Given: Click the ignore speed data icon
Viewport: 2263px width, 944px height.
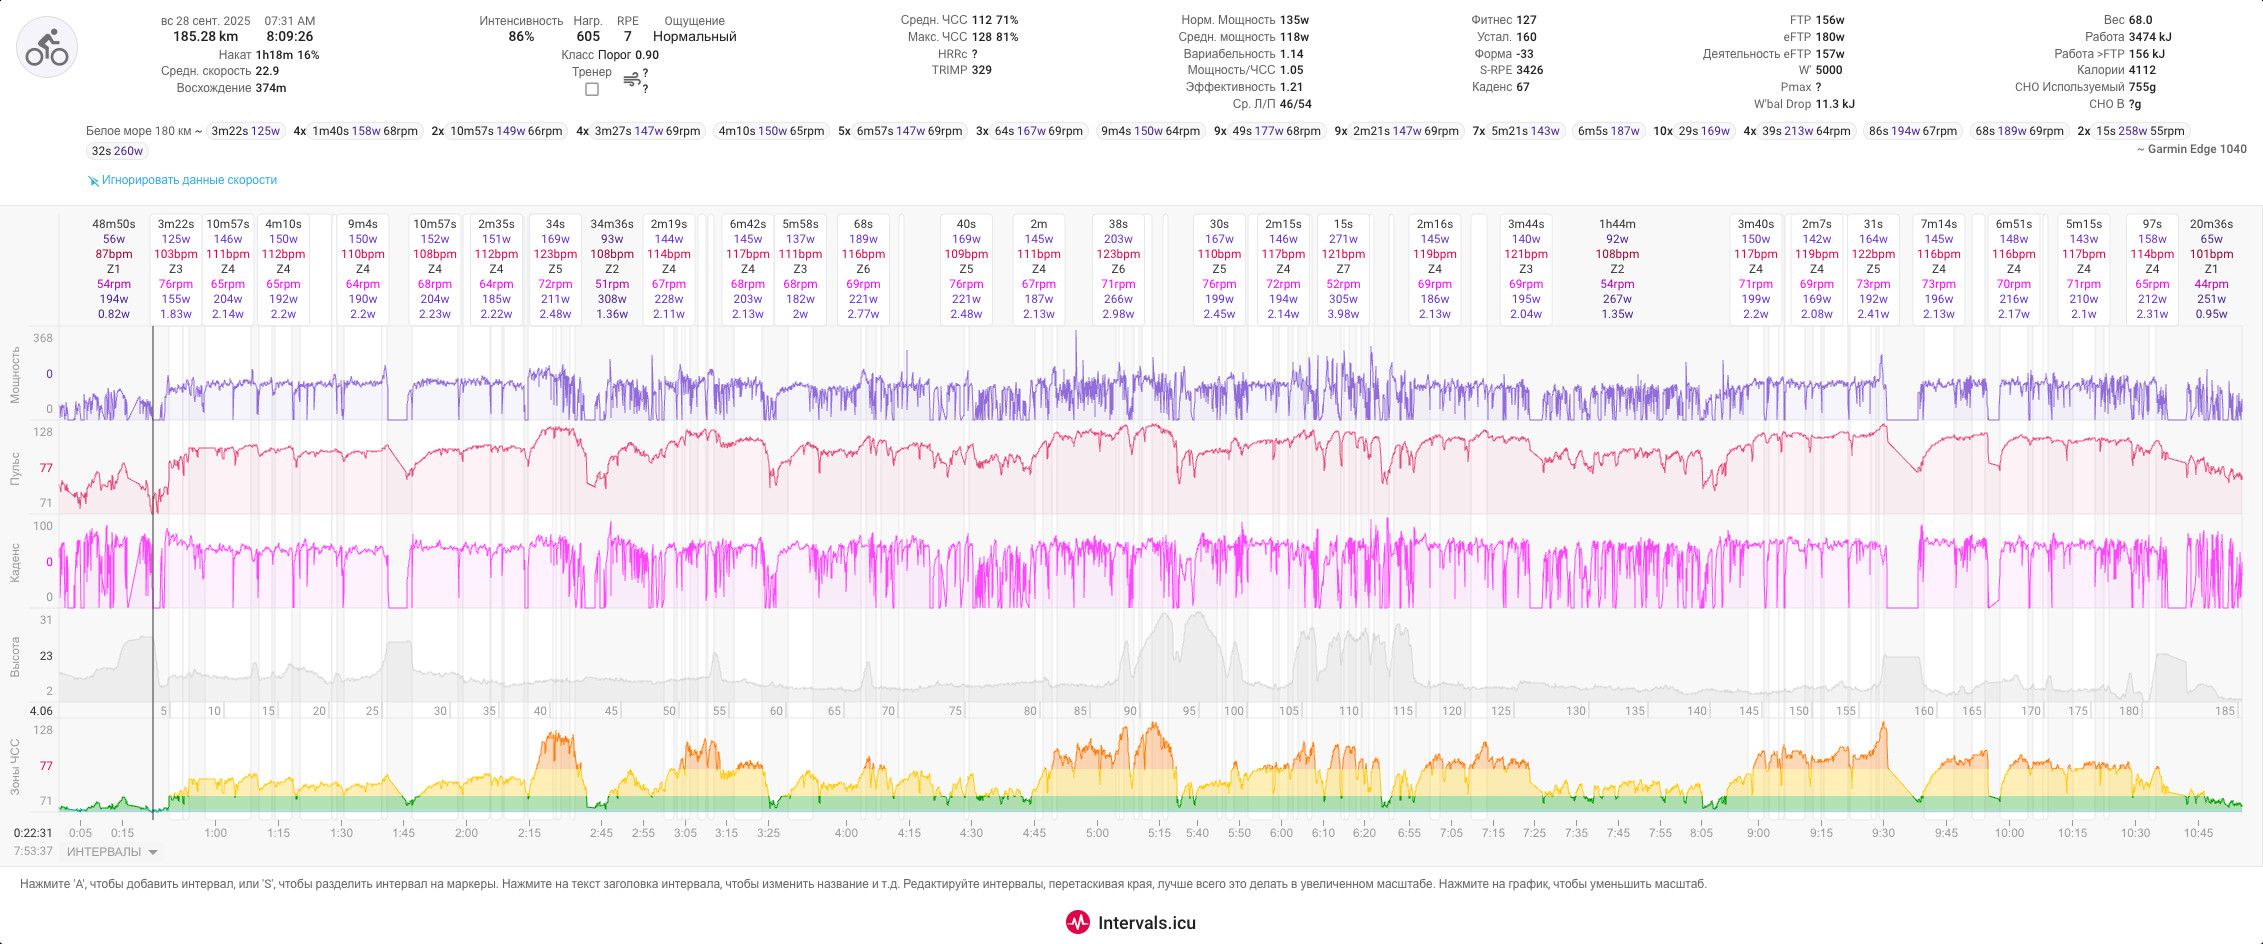Looking at the screenshot, I should (x=93, y=181).
